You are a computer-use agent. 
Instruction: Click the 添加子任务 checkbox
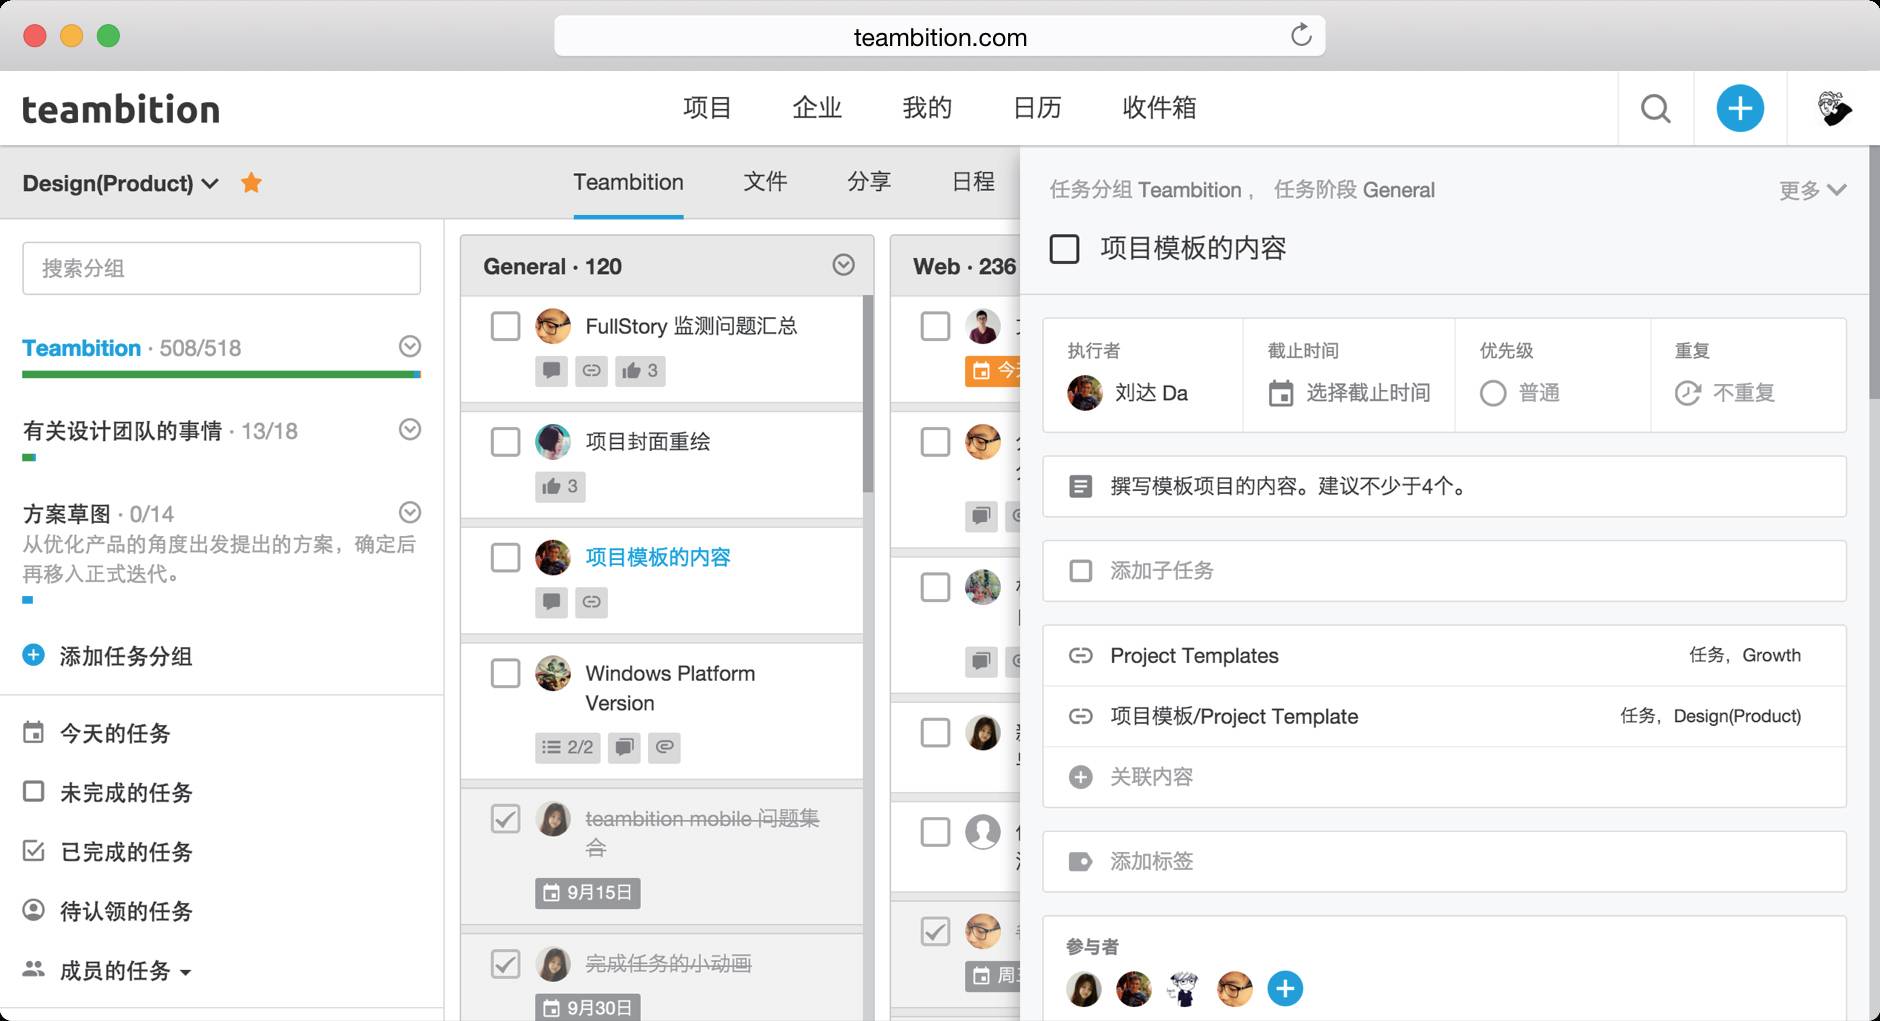(x=1080, y=571)
